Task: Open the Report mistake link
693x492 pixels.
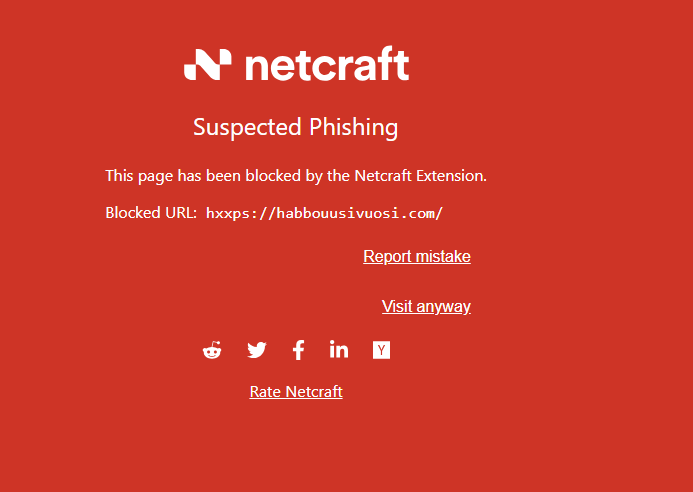Action: (x=416, y=257)
